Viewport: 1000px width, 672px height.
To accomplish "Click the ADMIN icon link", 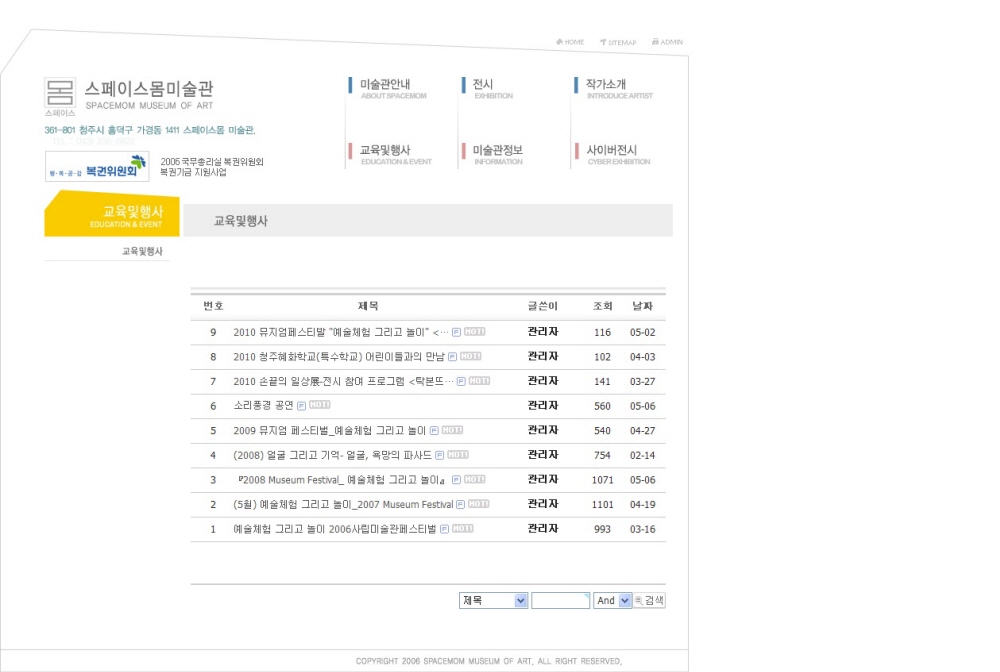I will pyautogui.click(x=667, y=42).
